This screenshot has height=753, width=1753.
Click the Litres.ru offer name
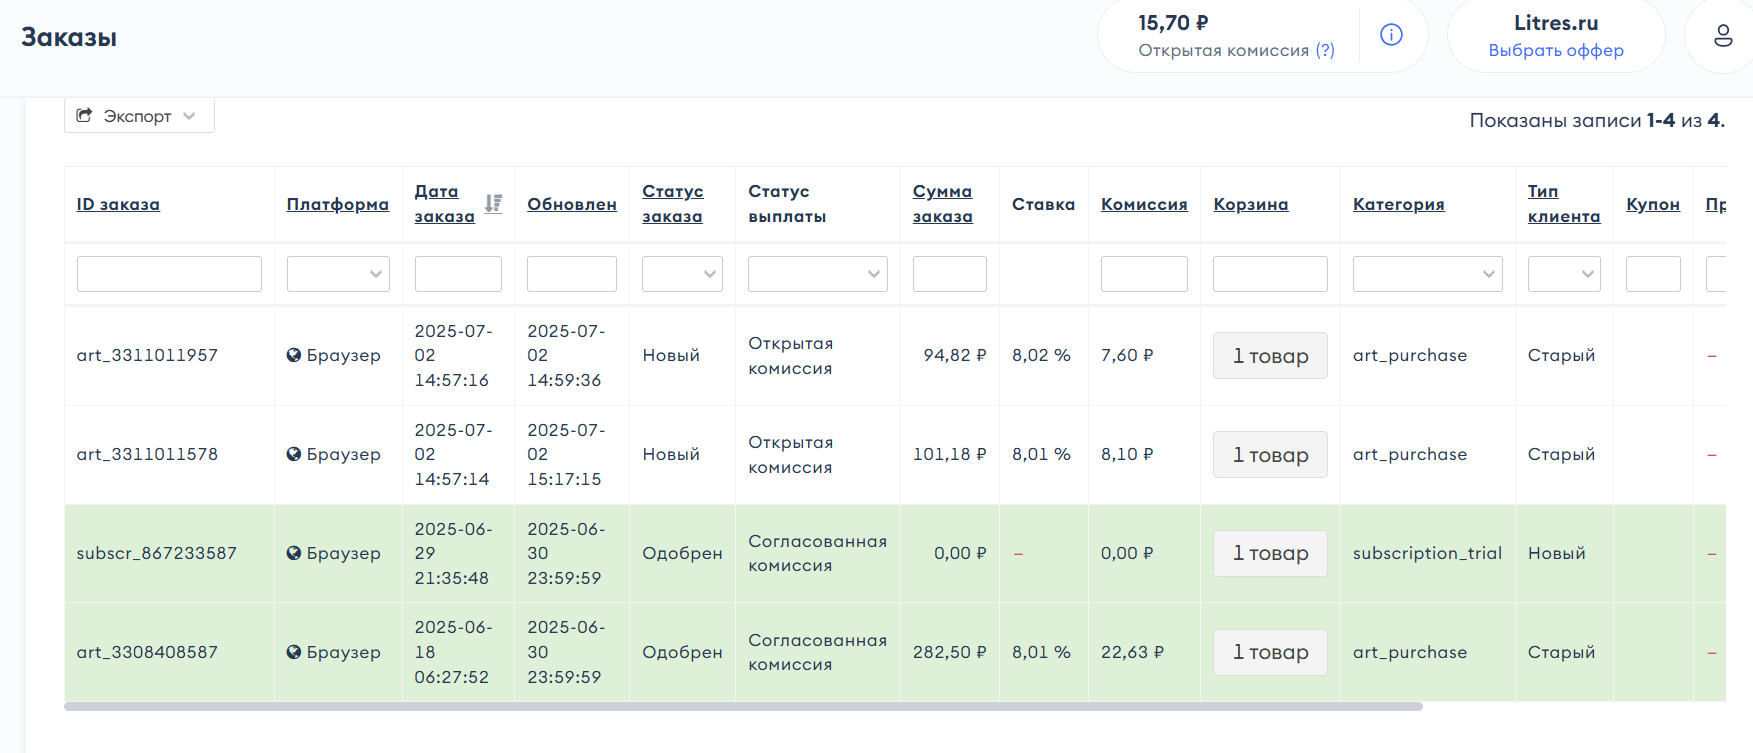pos(1556,23)
